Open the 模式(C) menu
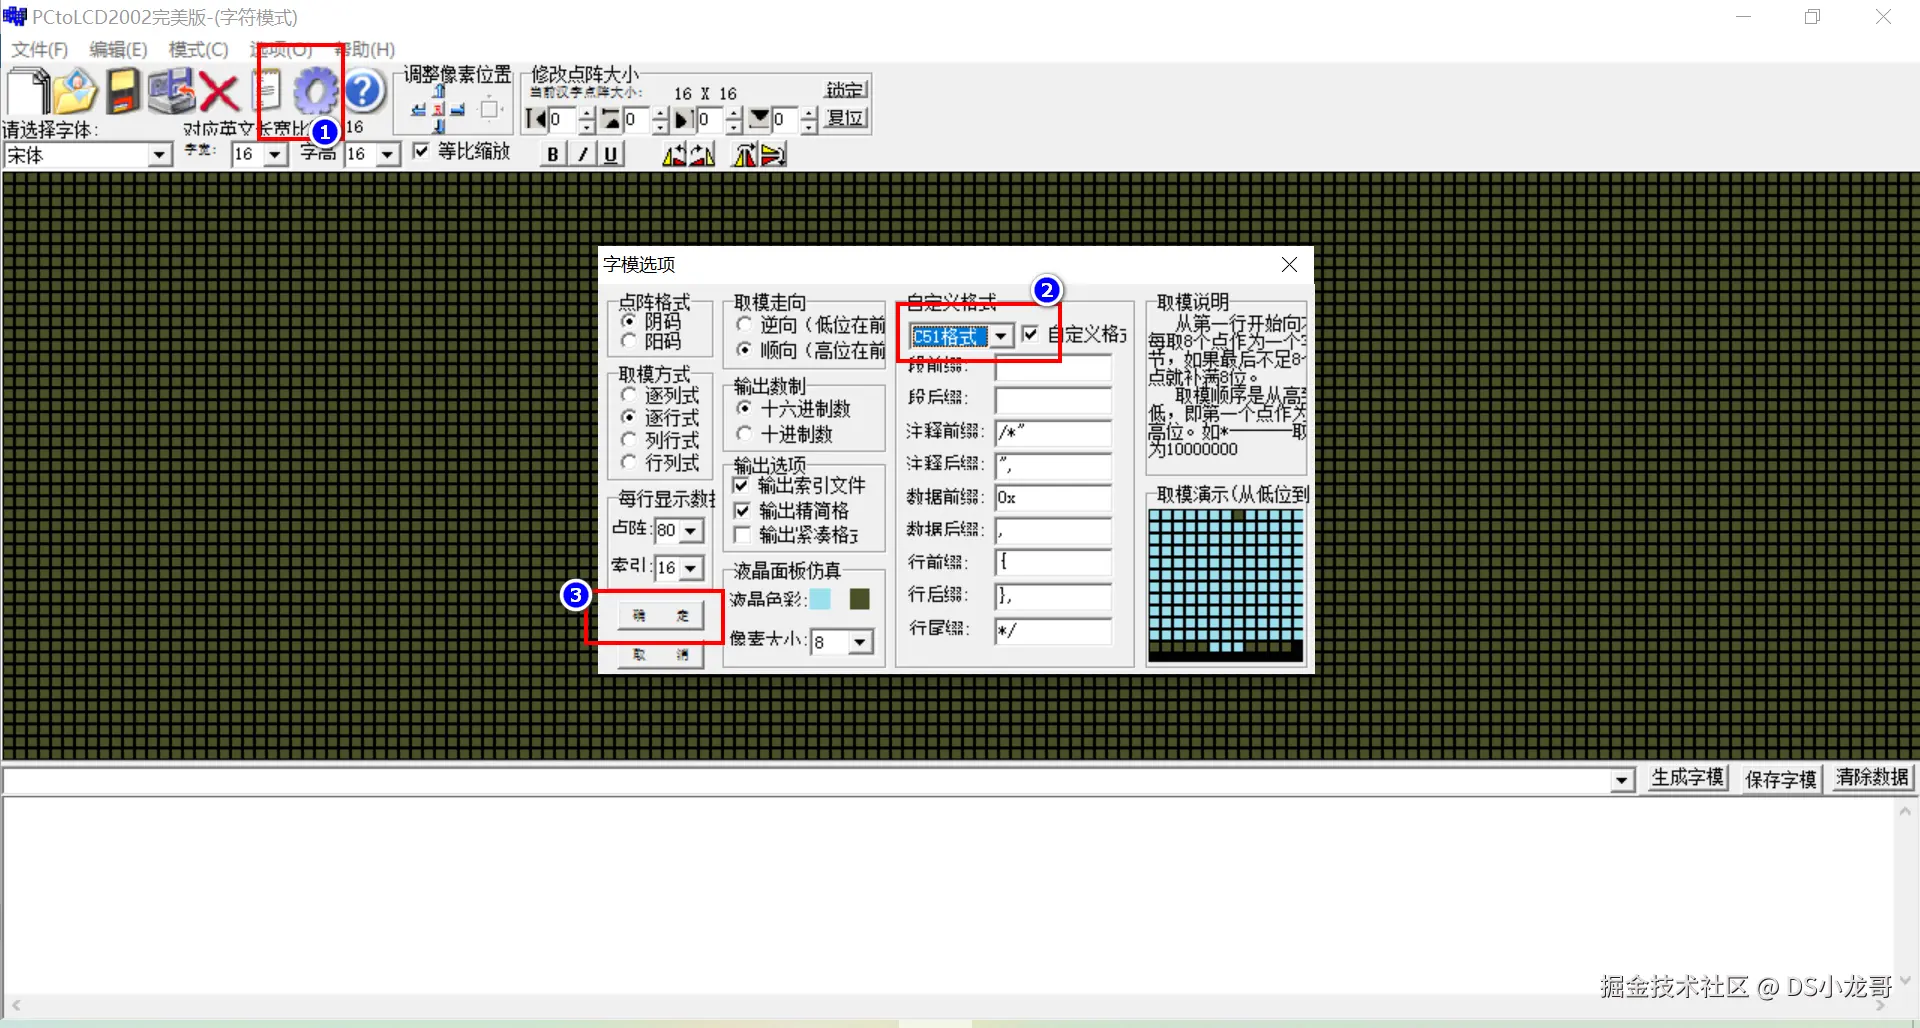The width and height of the screenshot is (1920, 1028). tap(197, 49)
